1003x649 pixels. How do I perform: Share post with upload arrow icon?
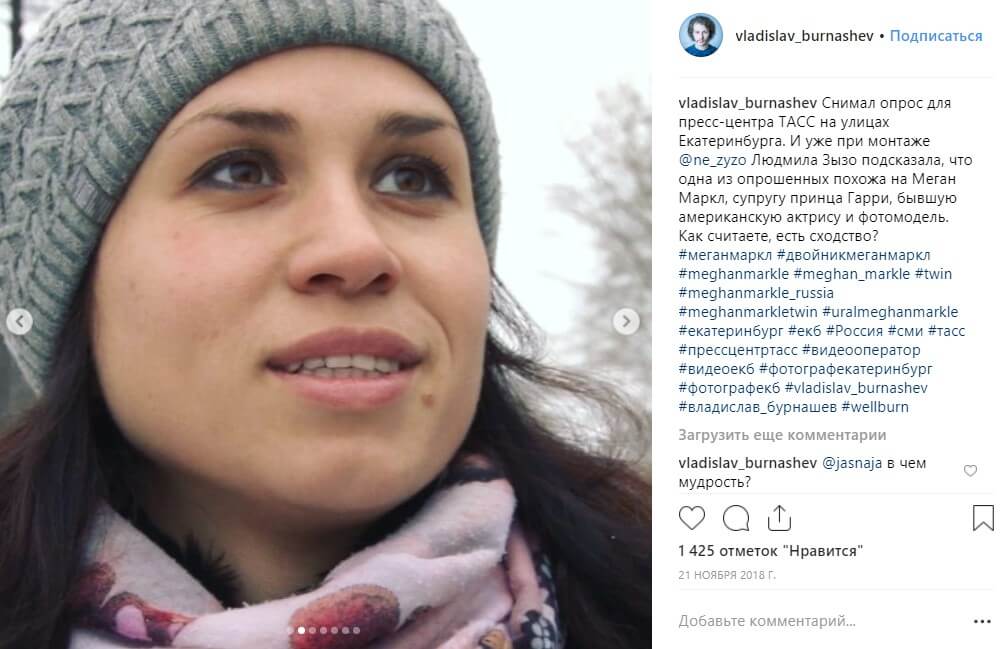coord(779,518)
